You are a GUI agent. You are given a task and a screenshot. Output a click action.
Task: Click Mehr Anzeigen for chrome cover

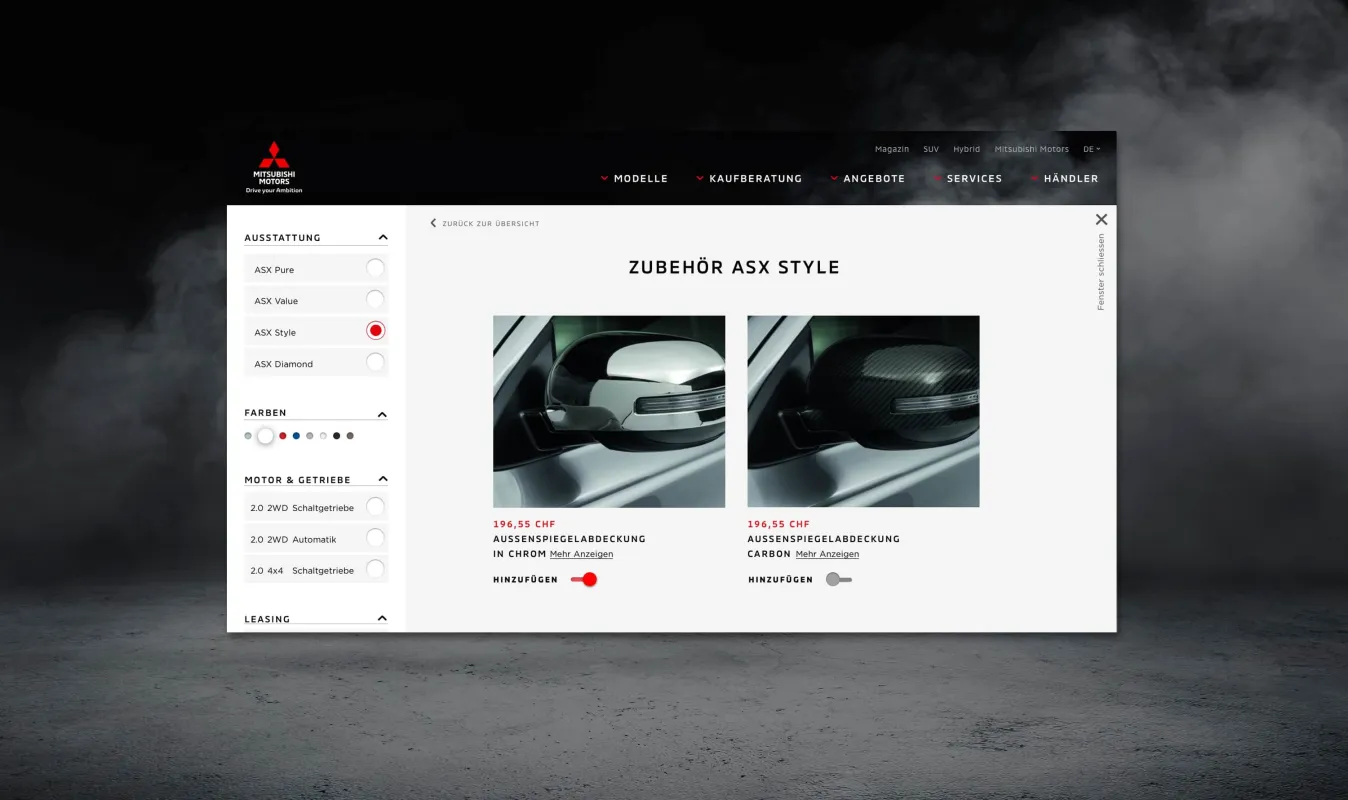pyautogui.click(x=581, y=554)
